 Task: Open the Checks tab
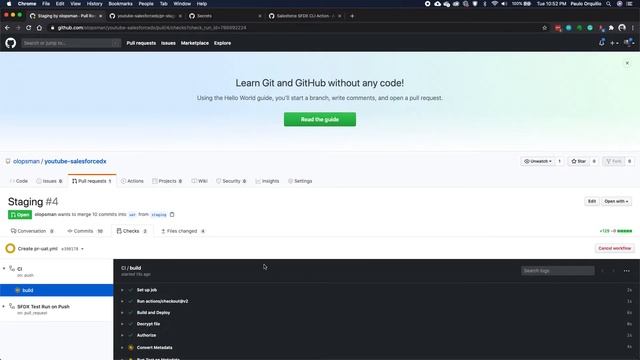tap(131, 231)
